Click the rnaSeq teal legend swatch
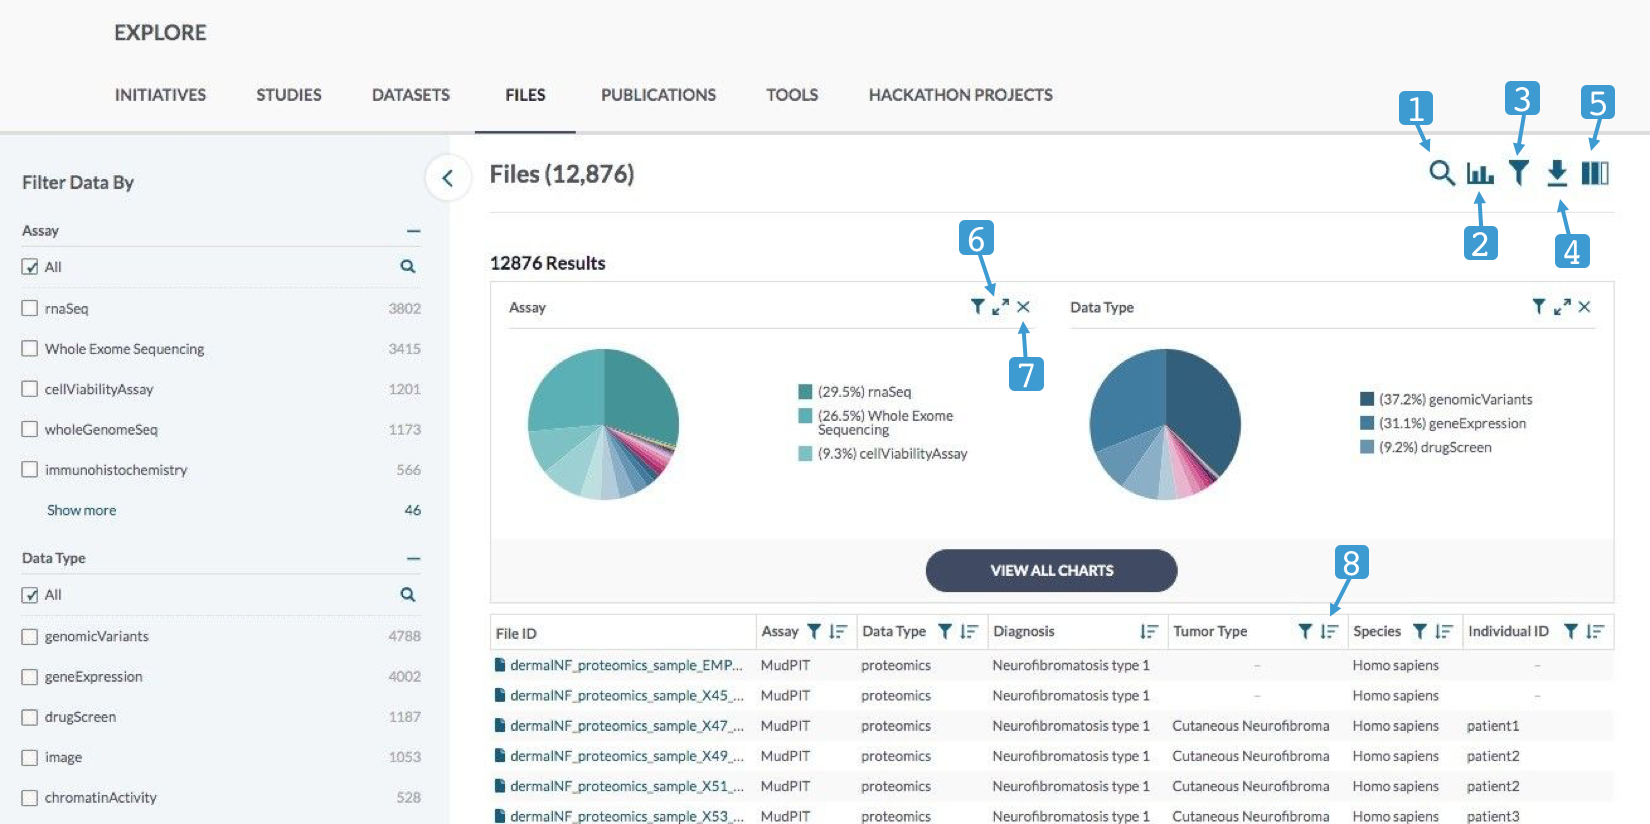 pos(805,392)
